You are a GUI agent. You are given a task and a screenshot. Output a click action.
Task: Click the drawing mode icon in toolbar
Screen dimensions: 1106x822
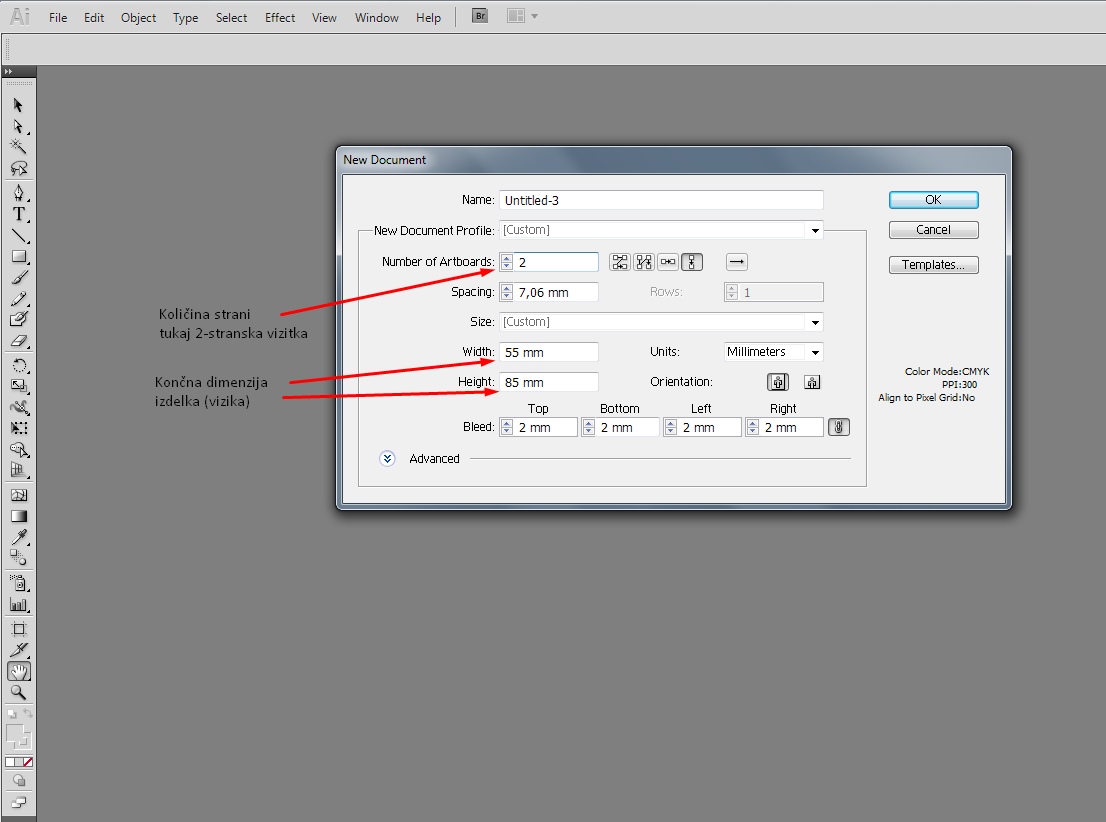point(18,780)
